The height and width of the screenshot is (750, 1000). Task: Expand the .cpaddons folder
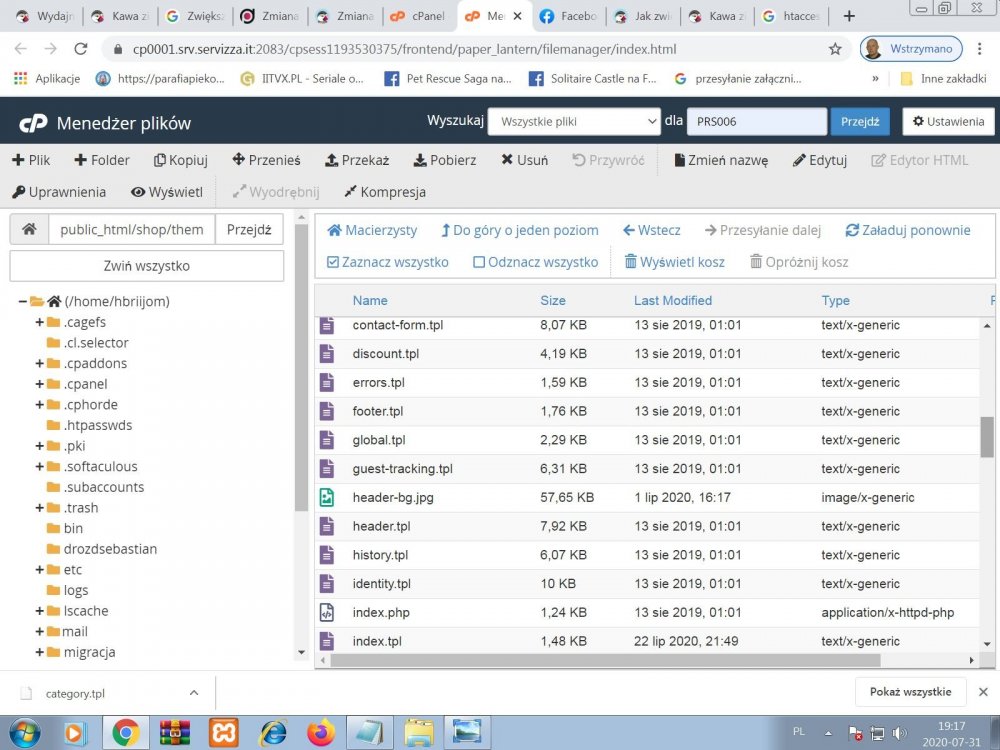pos(40,364)
